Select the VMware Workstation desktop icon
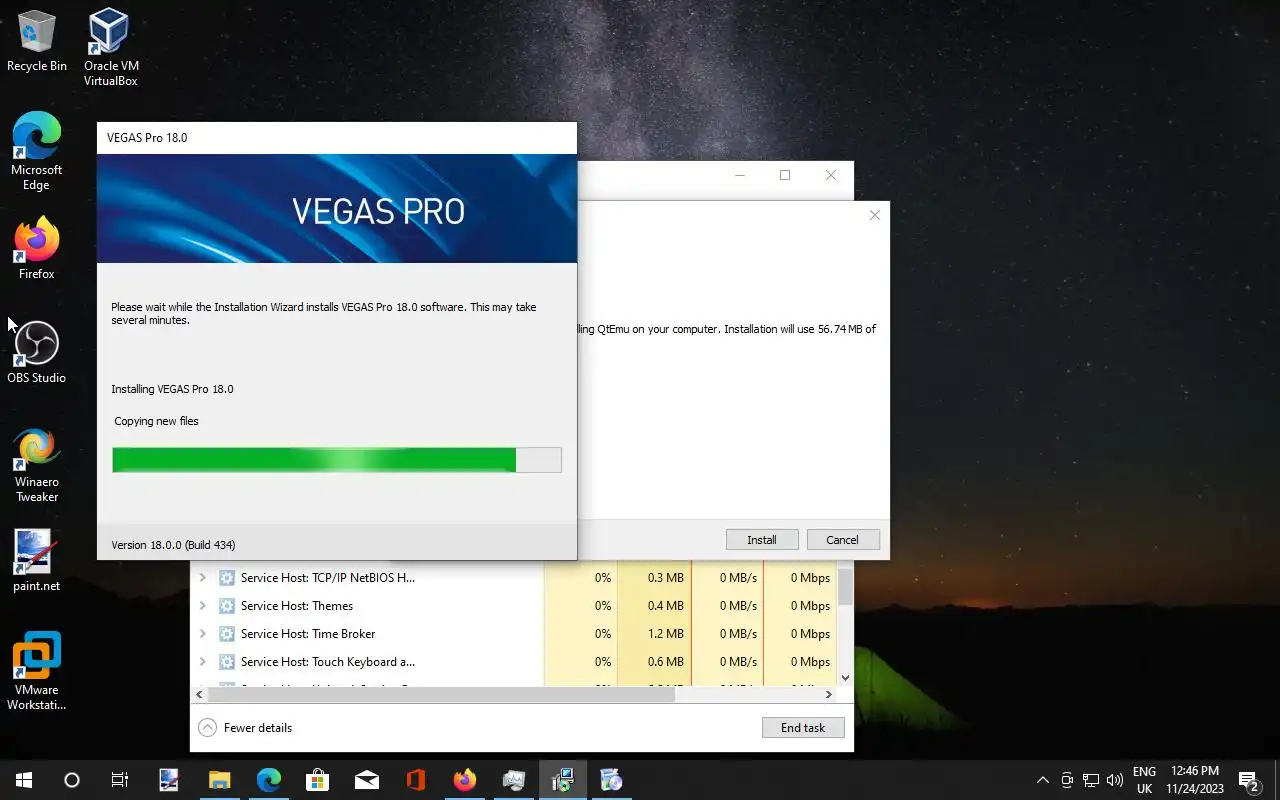1280x800 pixels. click(37, 670)
